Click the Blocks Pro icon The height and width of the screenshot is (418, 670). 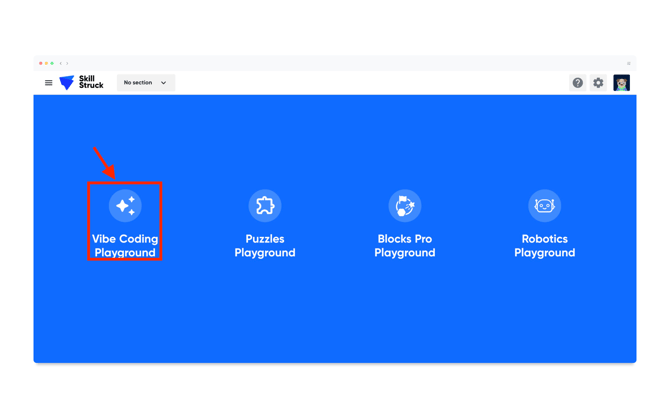tap(405, 206)
